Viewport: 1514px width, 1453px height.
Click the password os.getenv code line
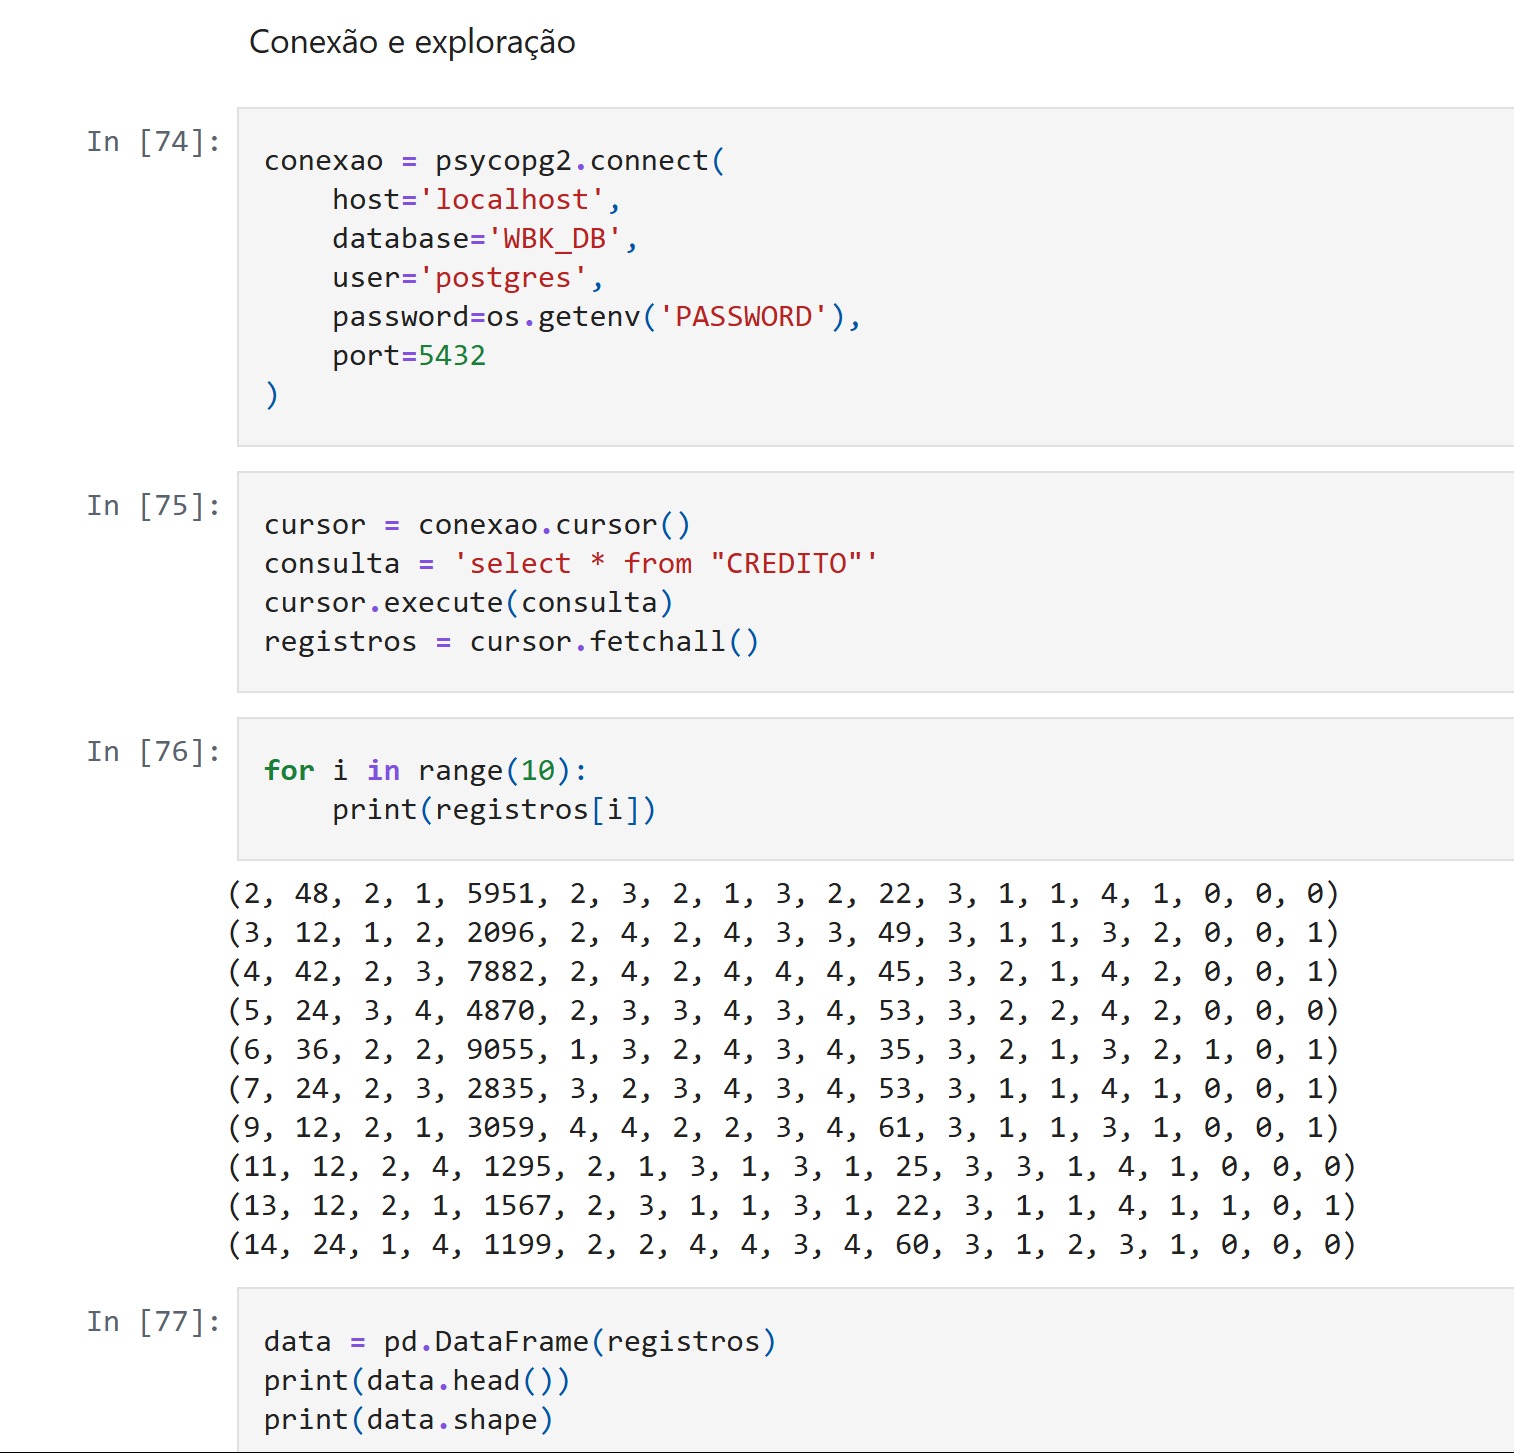click(596, 317)
